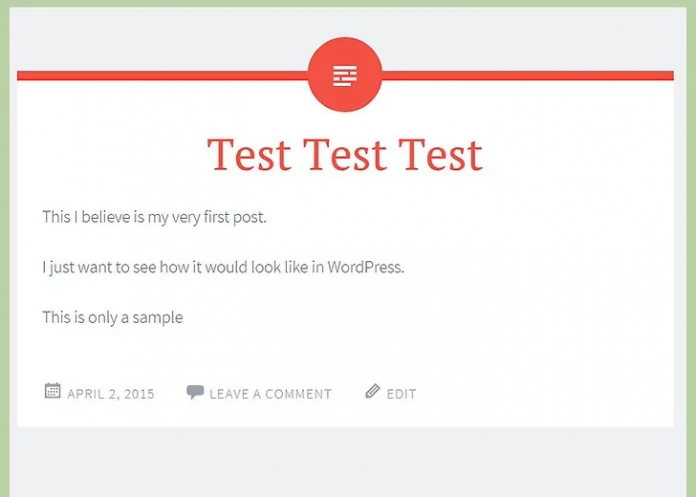This screenshot has height=497, width=696.
Task: Click the gray area below the post card
Action: tap(345, 460)
